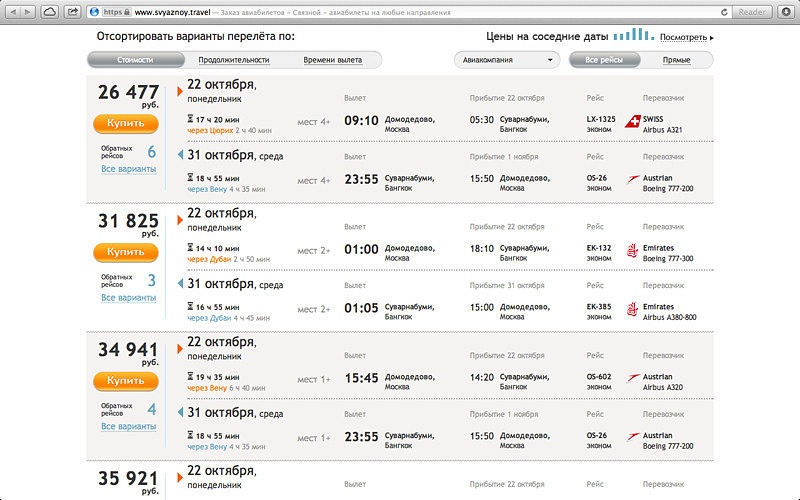
Task: Click the SWISS airline logo
Action: click(x=632, y=122)
